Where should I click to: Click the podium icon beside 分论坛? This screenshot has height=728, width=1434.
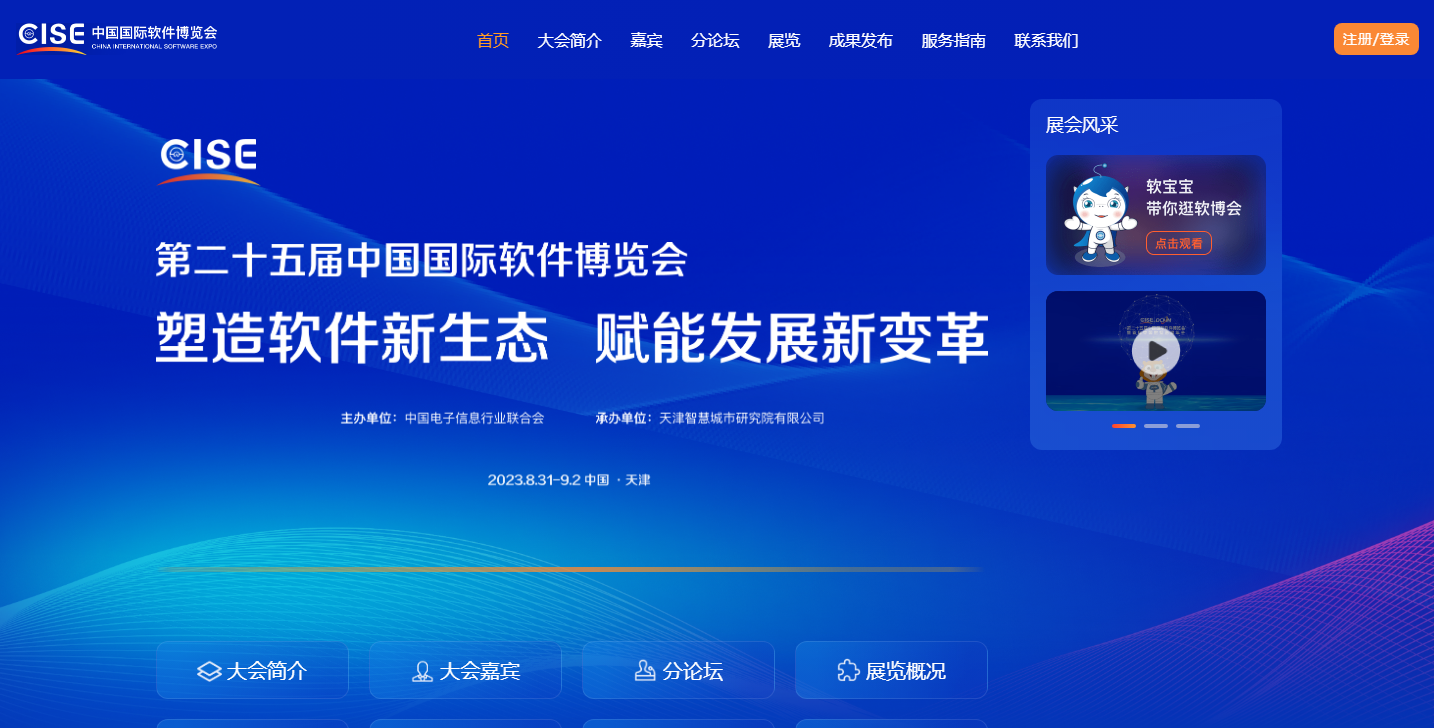tap(645, 671)
